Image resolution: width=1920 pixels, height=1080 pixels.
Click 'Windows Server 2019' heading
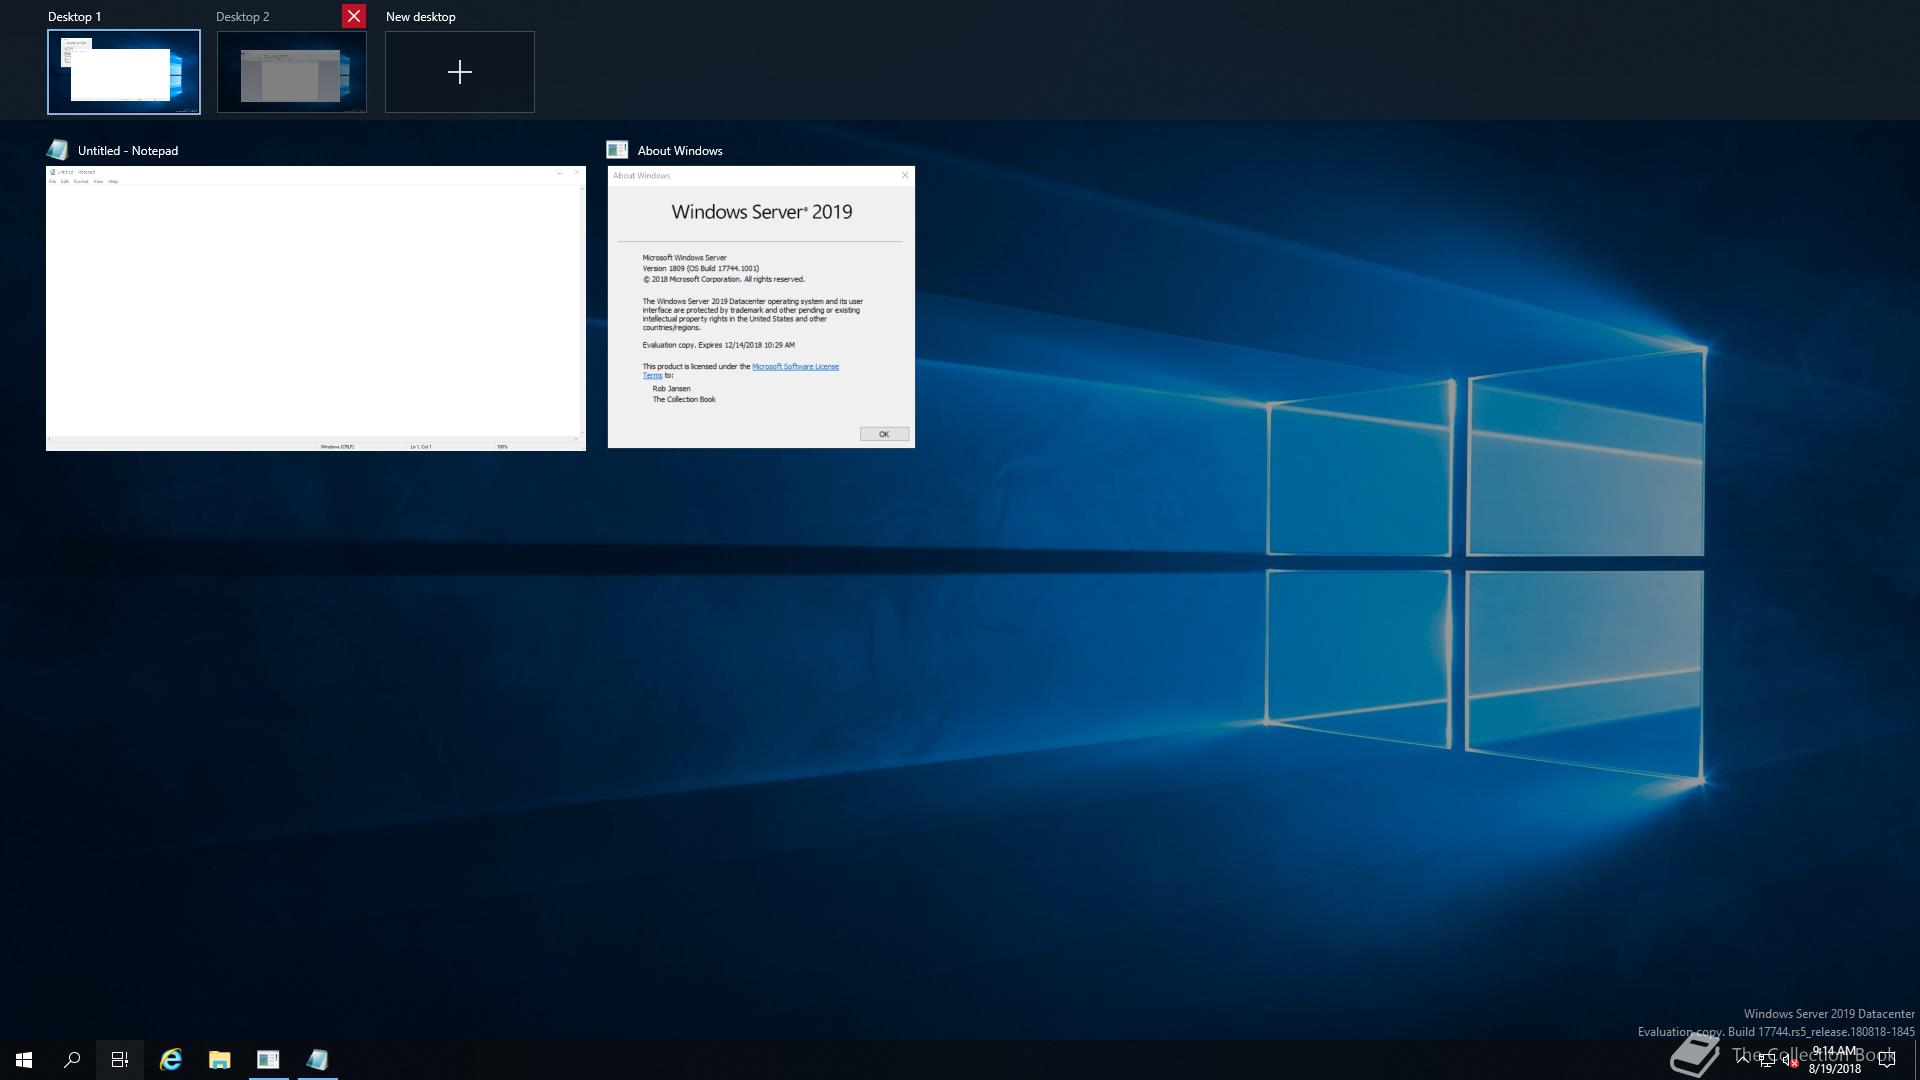point(762,212)
